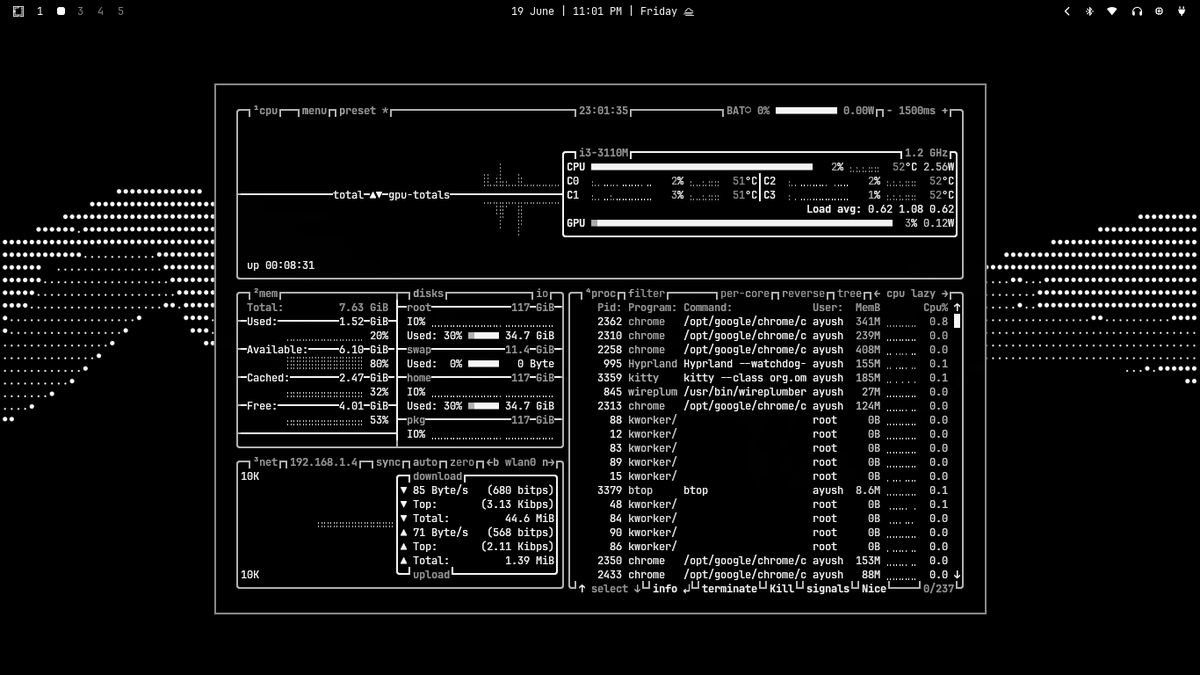This screenshot has height=675, width=1200.
Task: Switch to workspace 1 in the top bar
Action: click(40, 11)
